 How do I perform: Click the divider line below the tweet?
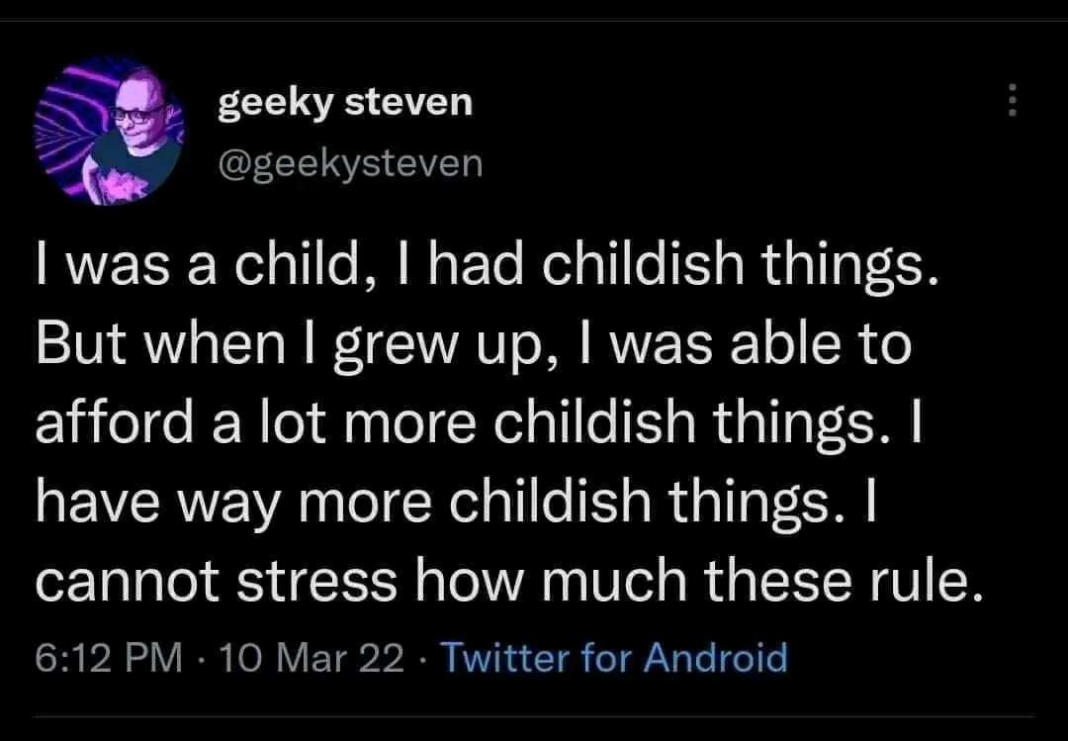(x=534, y=716)
